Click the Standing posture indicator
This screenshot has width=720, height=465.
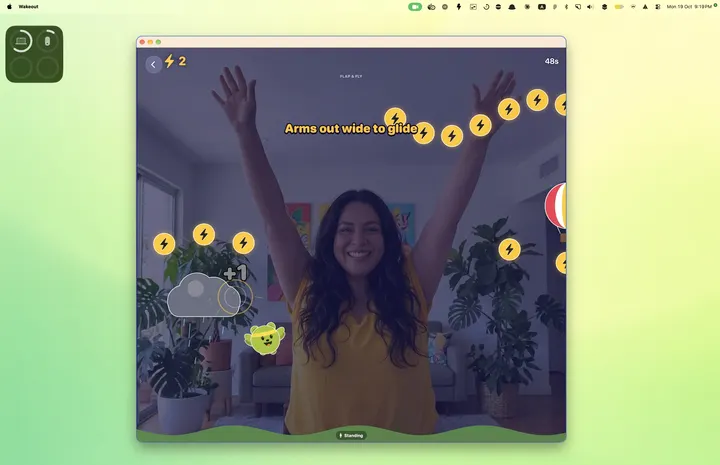point(351,435)
